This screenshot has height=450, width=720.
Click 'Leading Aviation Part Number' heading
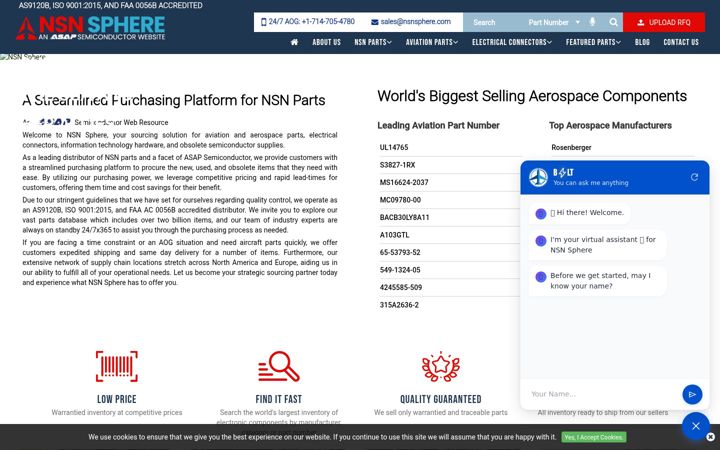438,125
